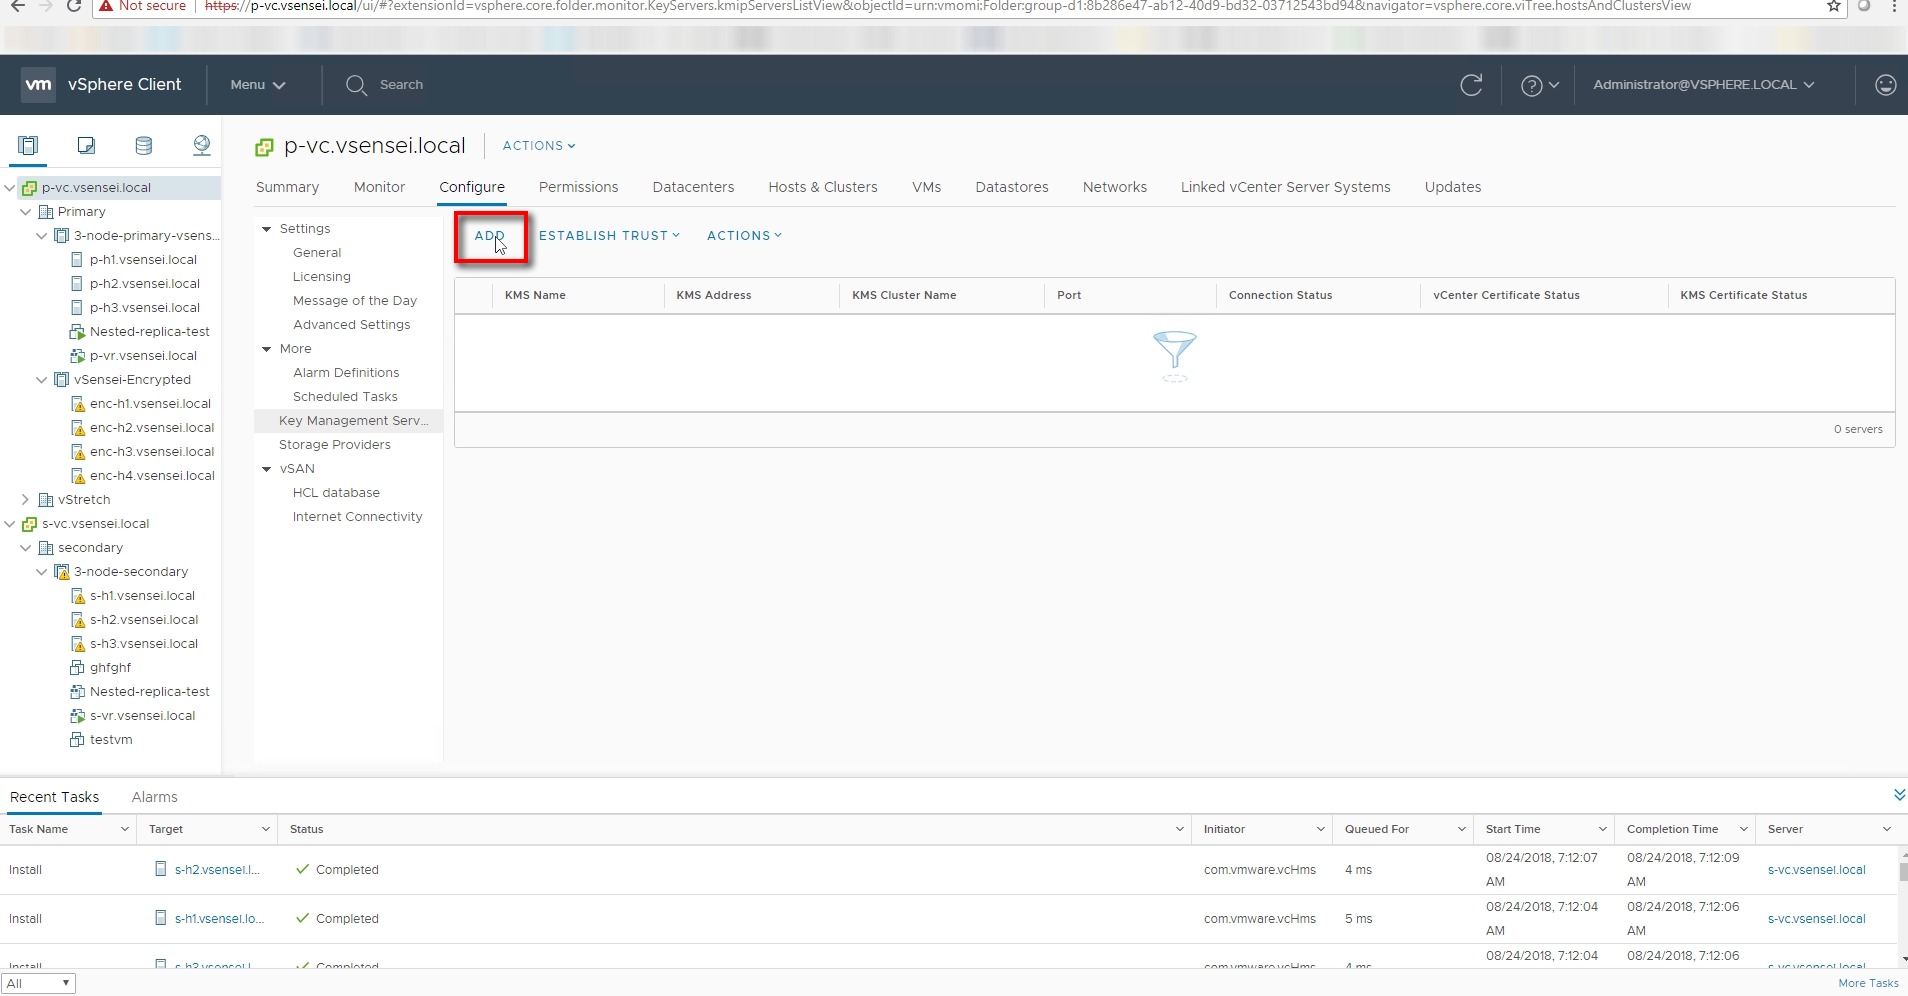Expand the vStretch datacenter tree node
Image resolution: width=1908 pixels, height=996 pixels.
tap(26, 500)
